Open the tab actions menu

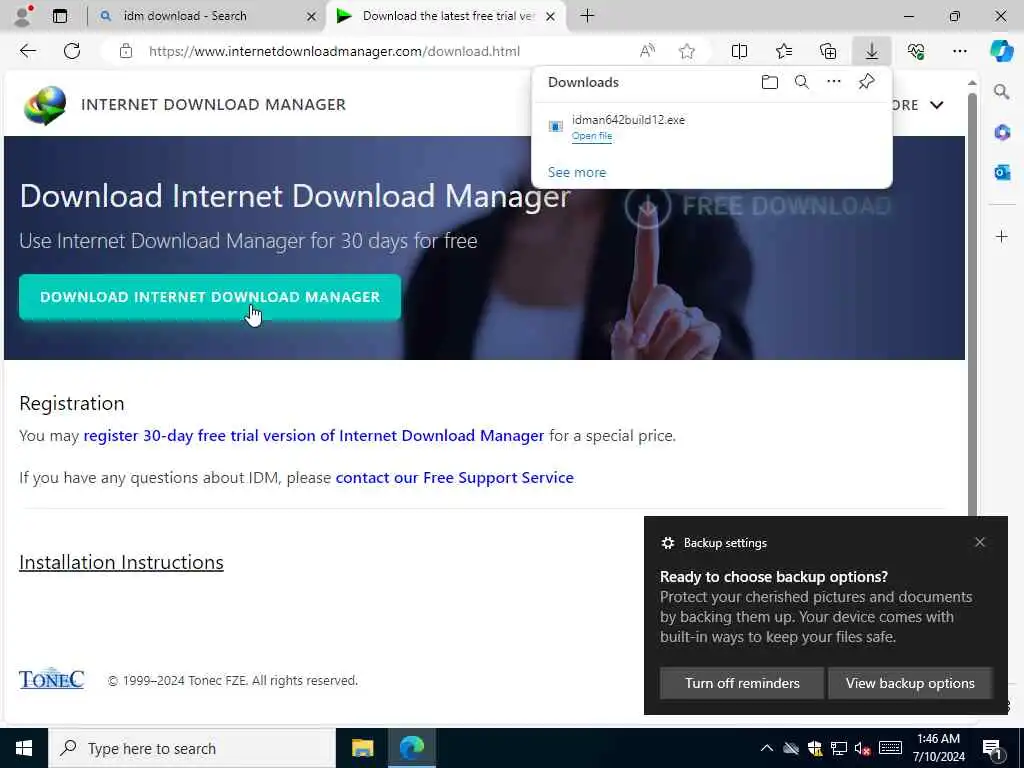coord(60,16)
